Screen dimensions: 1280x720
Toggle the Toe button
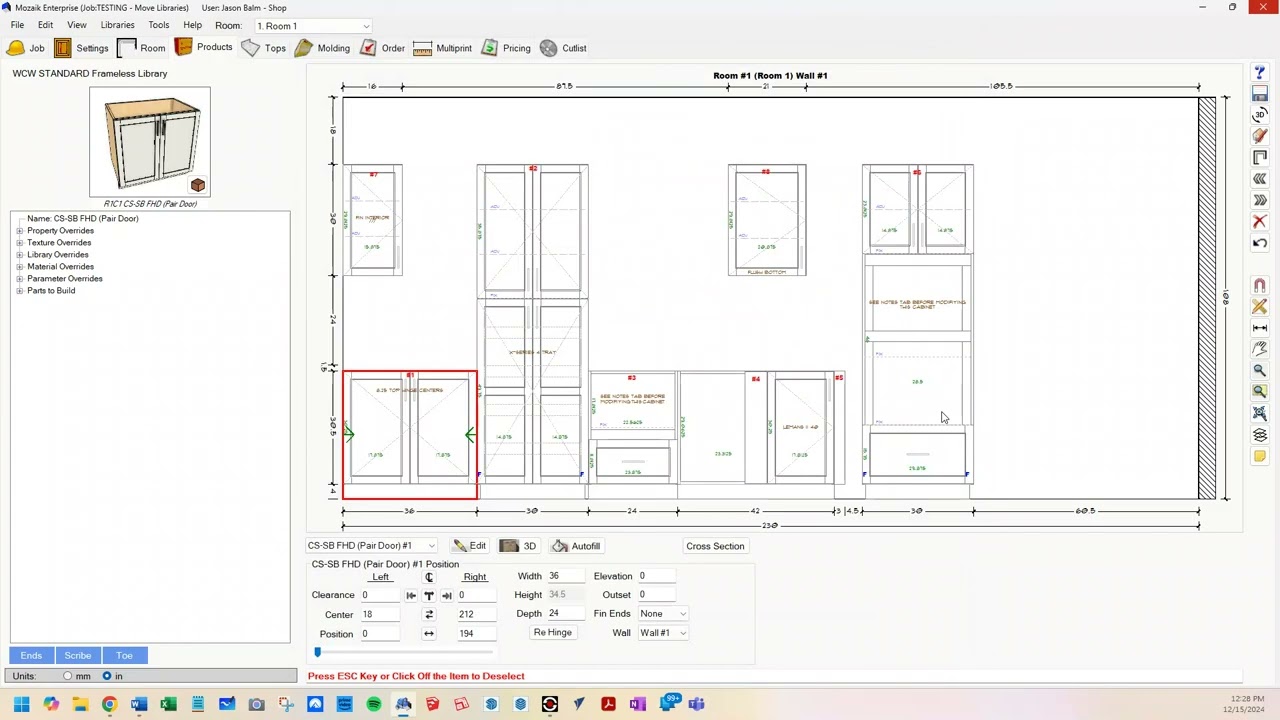coord(124,656)
